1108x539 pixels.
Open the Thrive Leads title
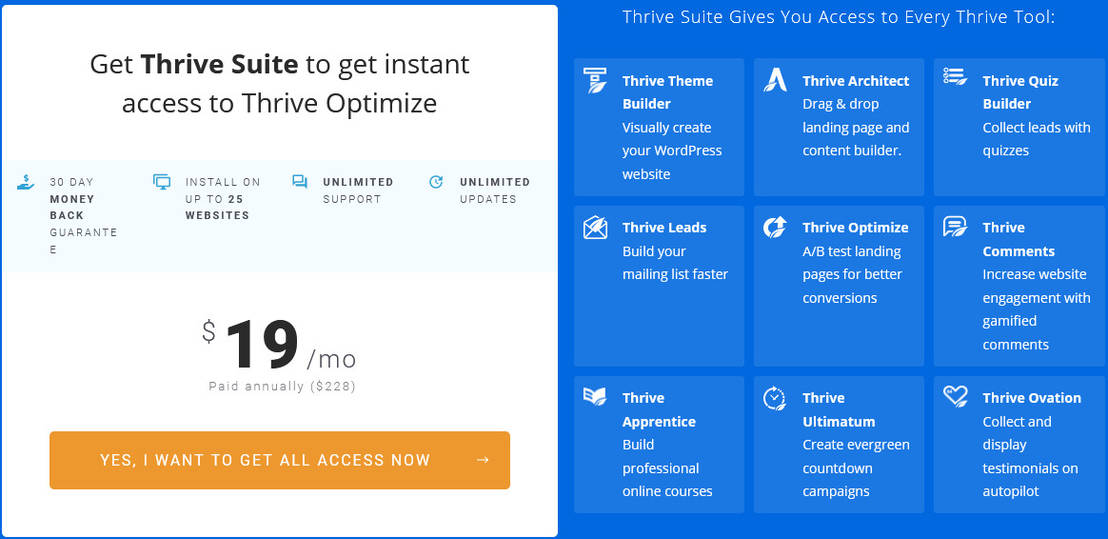click(664, 227)
